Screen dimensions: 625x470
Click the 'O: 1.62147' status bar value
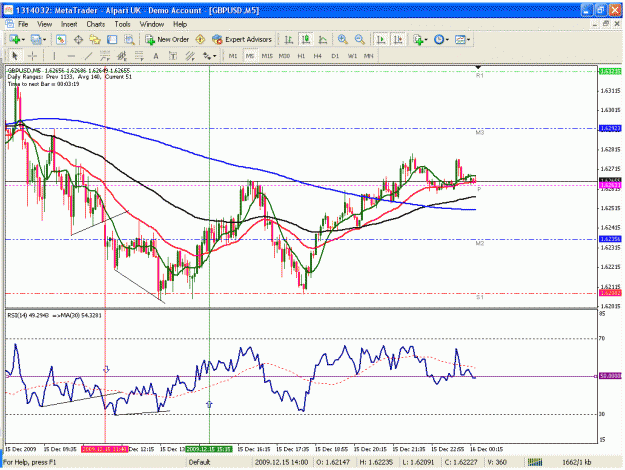click(333, 462)
